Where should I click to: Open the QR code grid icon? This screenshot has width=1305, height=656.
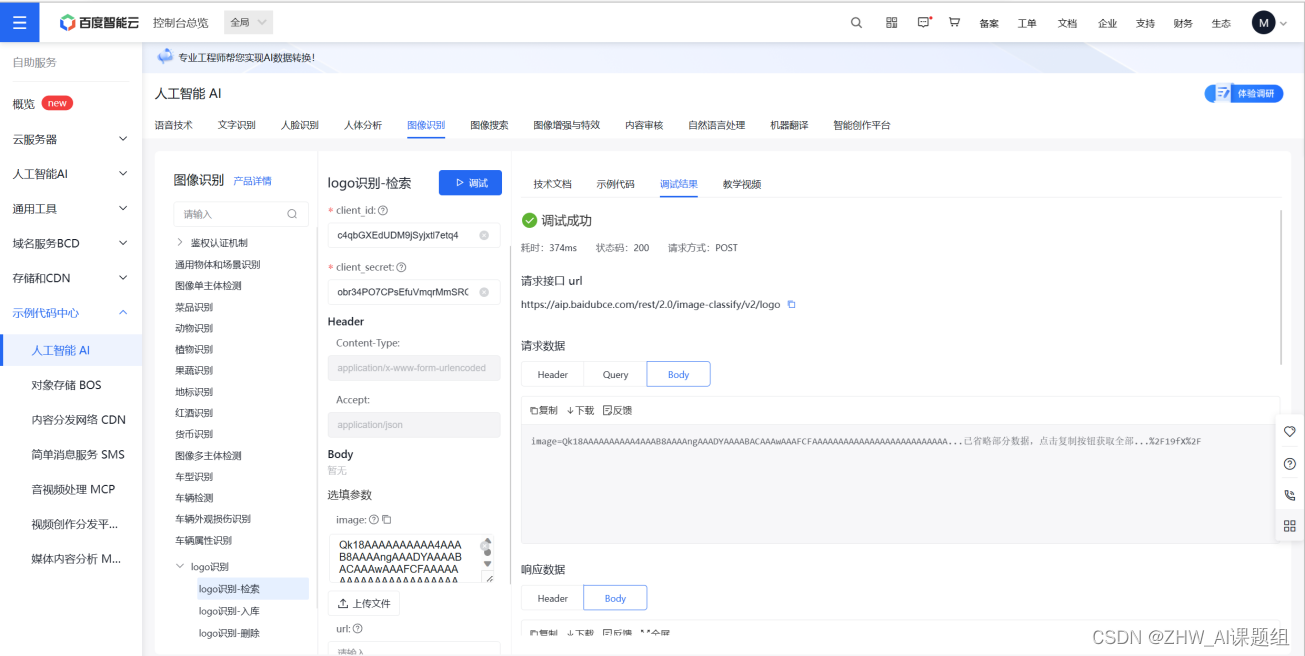891,22
